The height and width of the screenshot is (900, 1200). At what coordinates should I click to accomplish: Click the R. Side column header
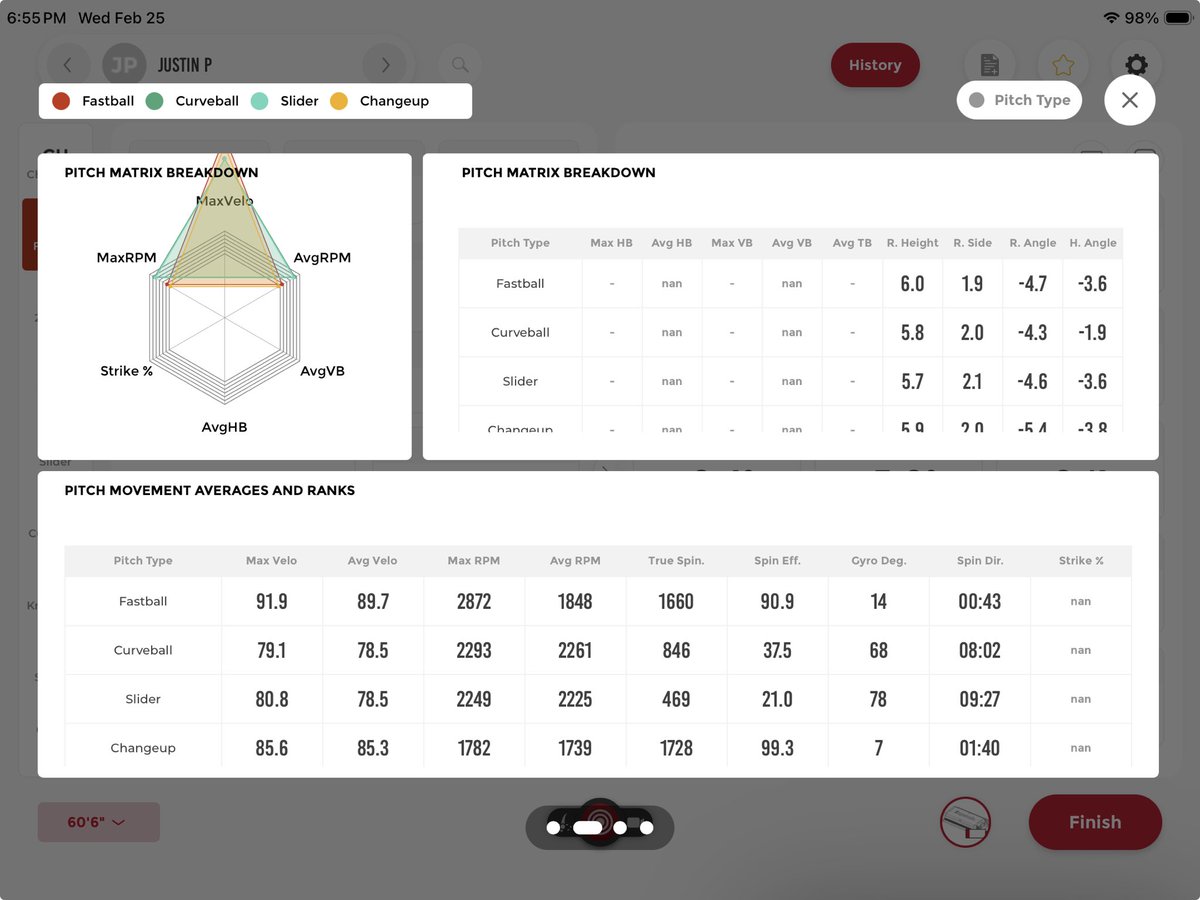pos(972,243)
